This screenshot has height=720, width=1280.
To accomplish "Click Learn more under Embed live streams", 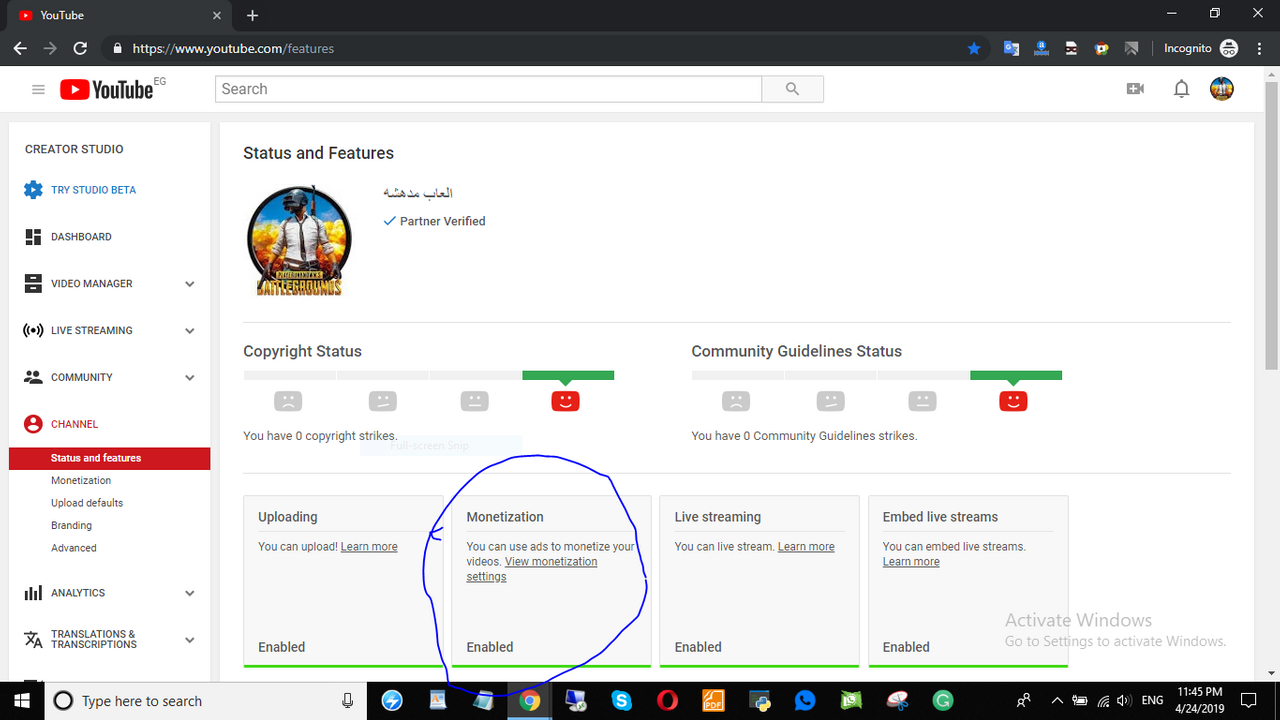I will pyautogui.click(x=911, y=562).
